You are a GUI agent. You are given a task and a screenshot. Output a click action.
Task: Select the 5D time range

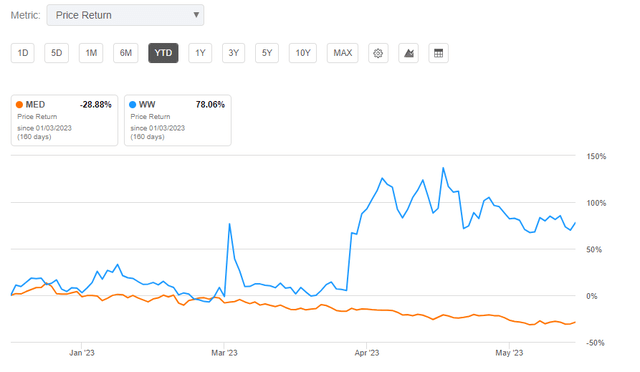click(x=56, y=53)
